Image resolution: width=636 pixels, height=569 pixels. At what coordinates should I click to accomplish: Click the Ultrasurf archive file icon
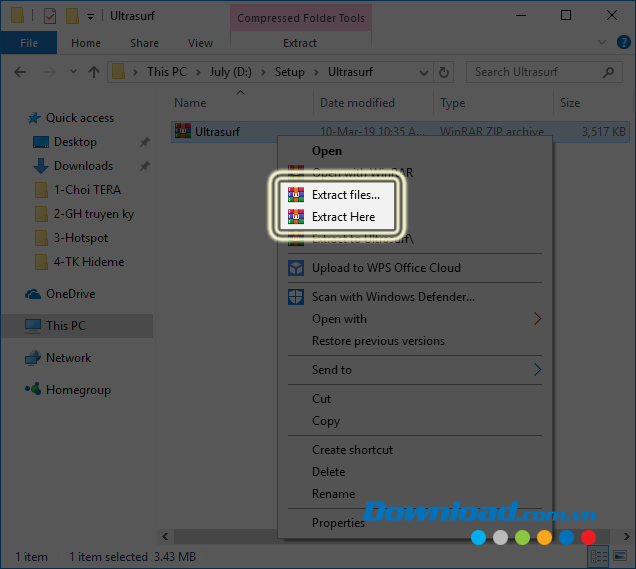[x=183, y=131]
